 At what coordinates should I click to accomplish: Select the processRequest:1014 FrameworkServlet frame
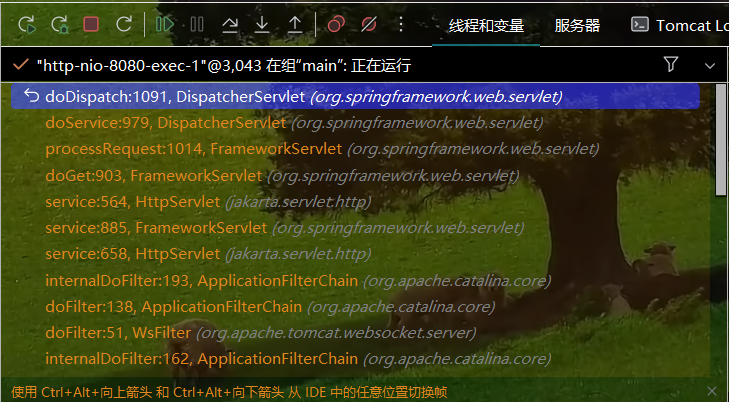[355, 149]
